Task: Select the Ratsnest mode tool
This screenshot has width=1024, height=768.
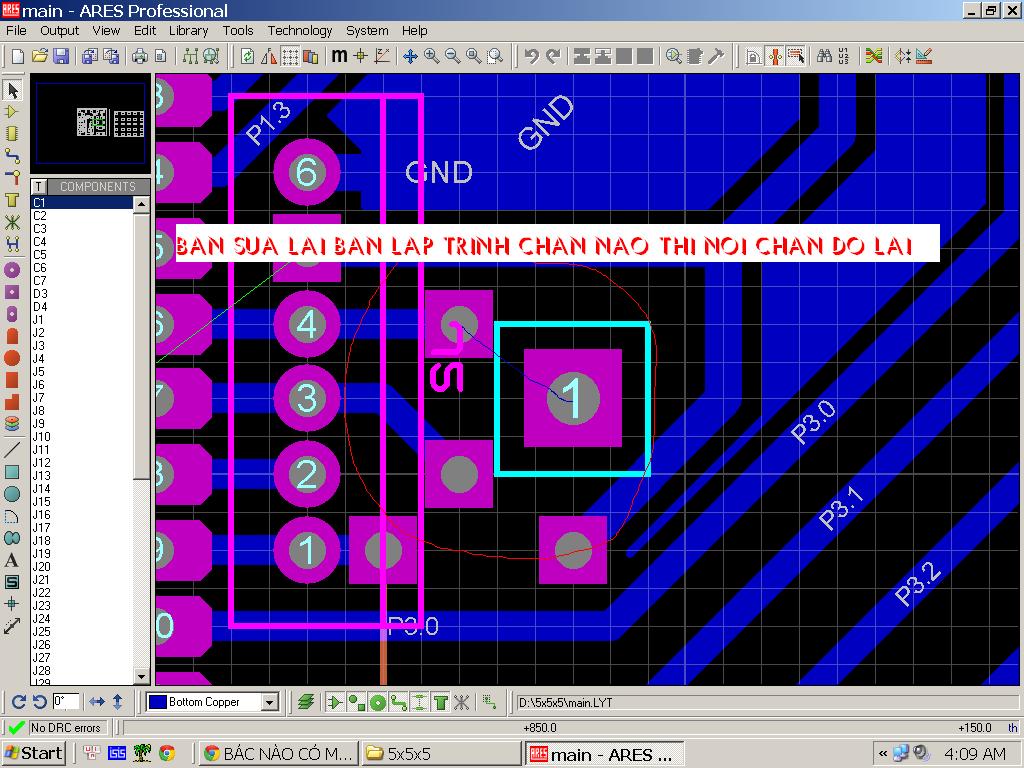Action: (12, 222)
